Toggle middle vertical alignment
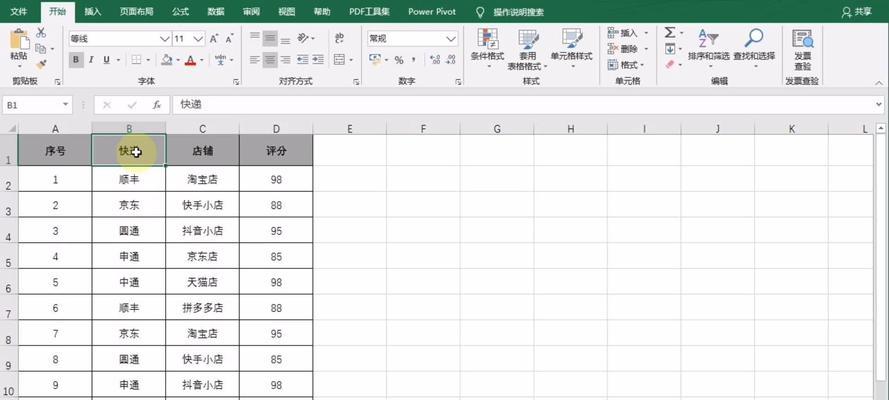Image resolution: width=889 pixels, height=400 pixels. pyautogui.click(x=270, y=39)
